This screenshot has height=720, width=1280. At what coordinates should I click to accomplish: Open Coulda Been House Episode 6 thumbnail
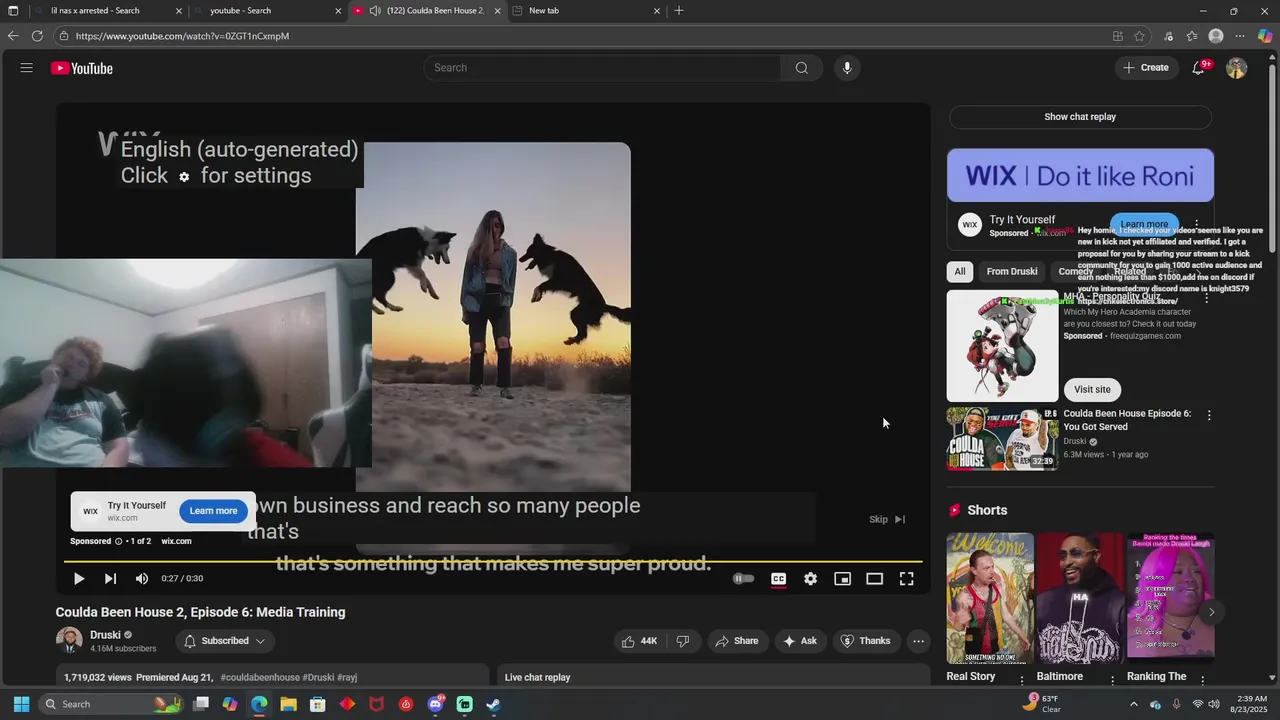tap(1002, 438)
